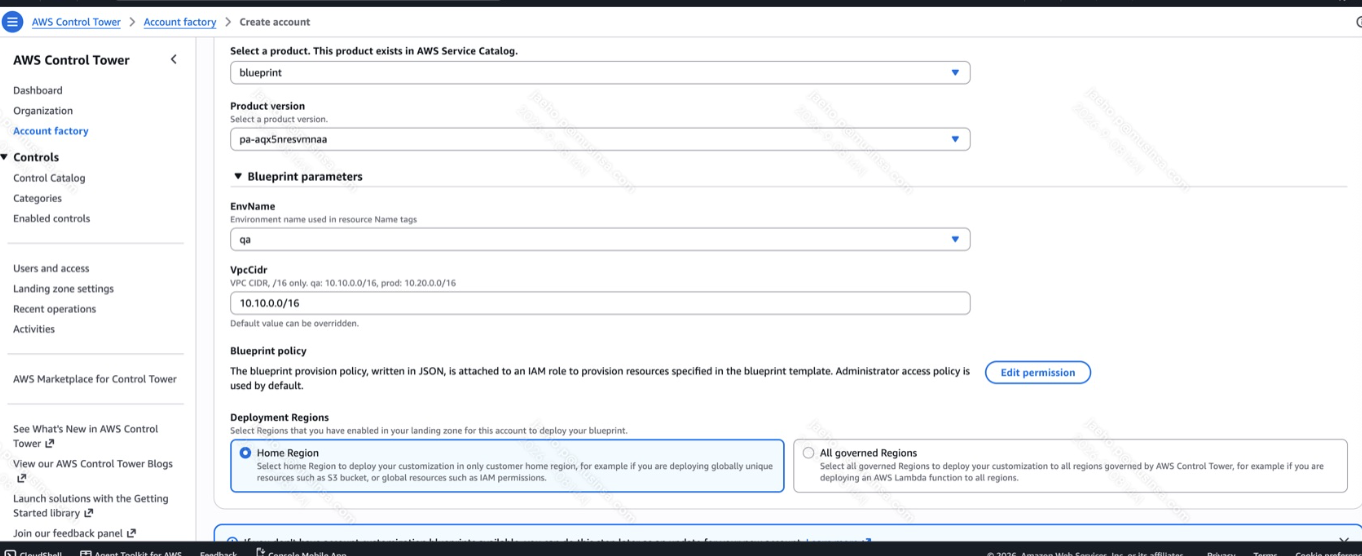Open Account factory in the sidebar
This screenshot has height=556, width=1362.
51,131
